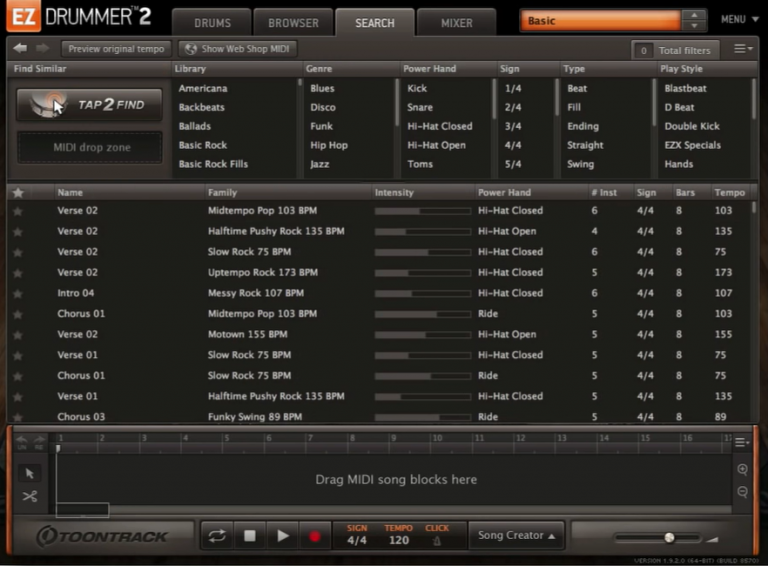This screenshot has height=566, width=768.
Task: Select the arrow pointer tool
Action: pyautogui.click(x=29, y=473)
